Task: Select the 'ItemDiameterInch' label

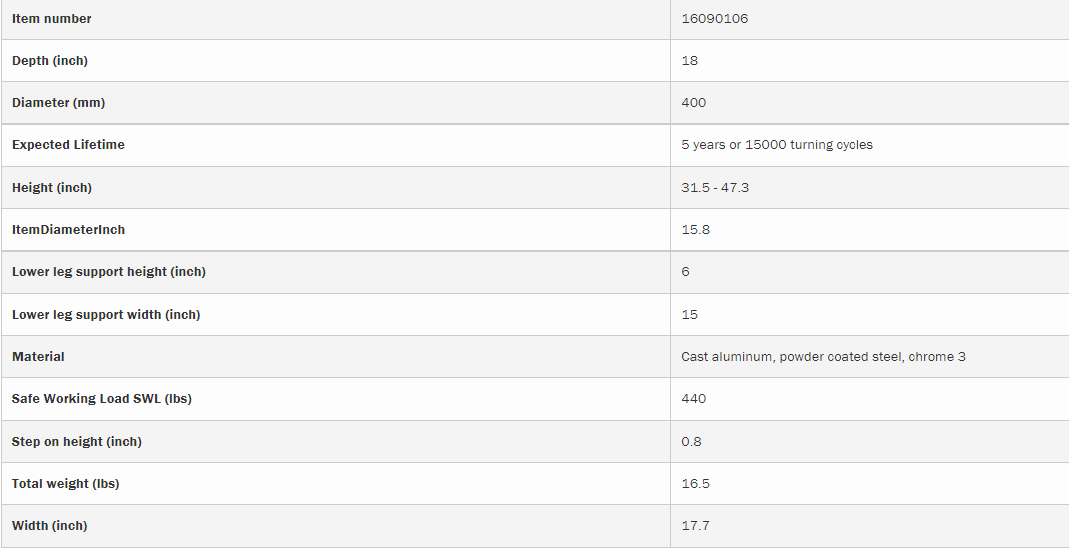Action: point(68,230)
